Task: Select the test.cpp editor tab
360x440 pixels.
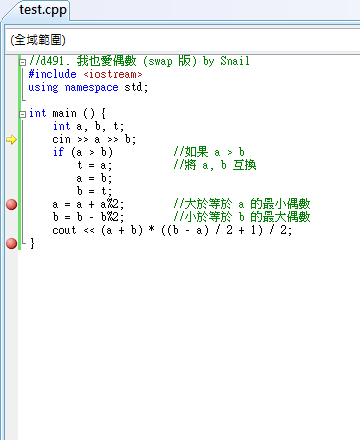Action: point(43,10)
